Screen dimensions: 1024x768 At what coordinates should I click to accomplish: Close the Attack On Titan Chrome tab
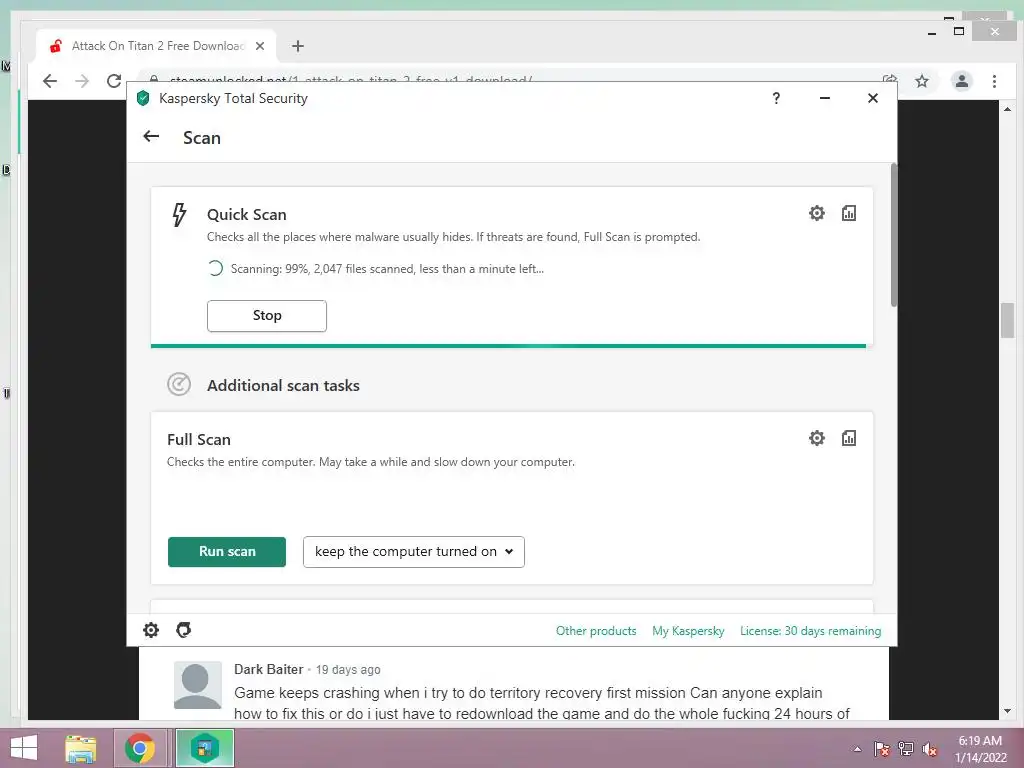click(x=260, y=46)
